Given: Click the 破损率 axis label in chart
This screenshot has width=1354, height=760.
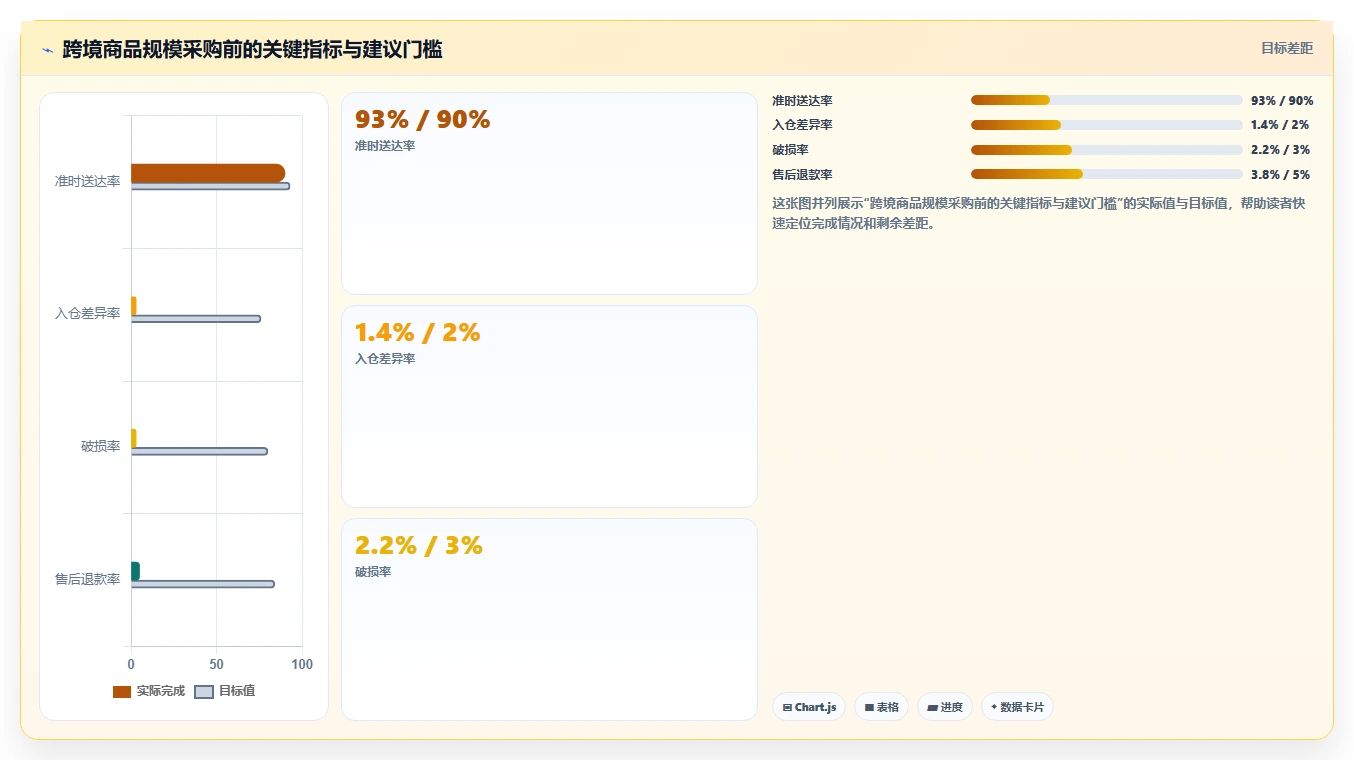Looking at the screenshot, I should (x=100, y=447).
